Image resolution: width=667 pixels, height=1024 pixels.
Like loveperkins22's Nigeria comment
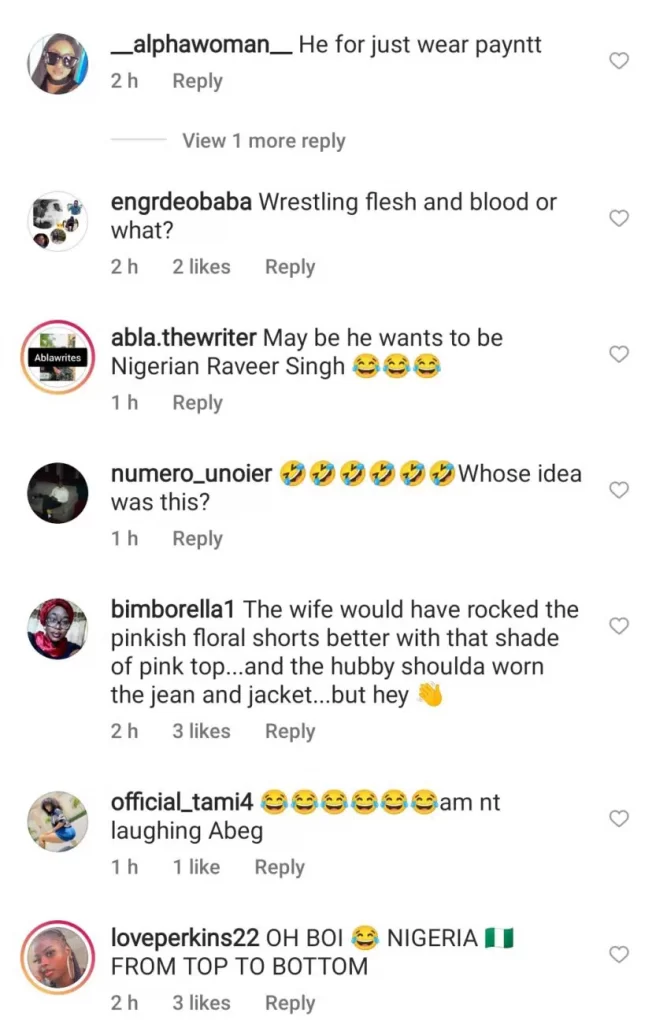tap(619, 954)
